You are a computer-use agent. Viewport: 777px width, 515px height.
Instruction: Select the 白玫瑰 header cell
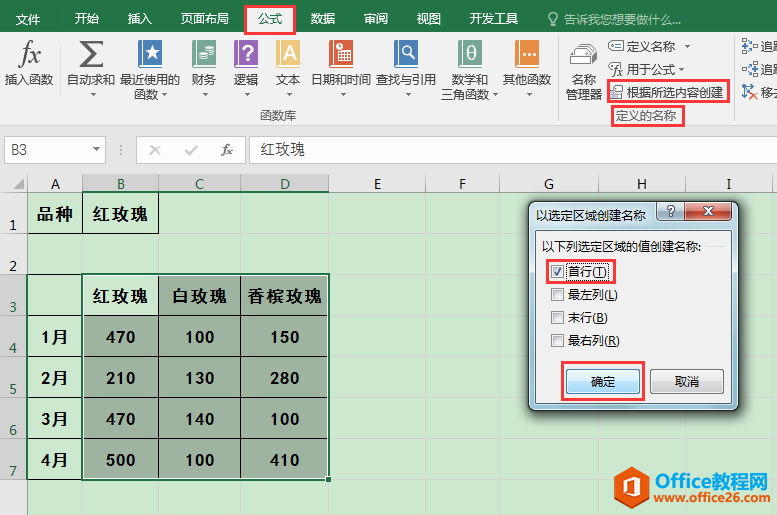(200, 295)
